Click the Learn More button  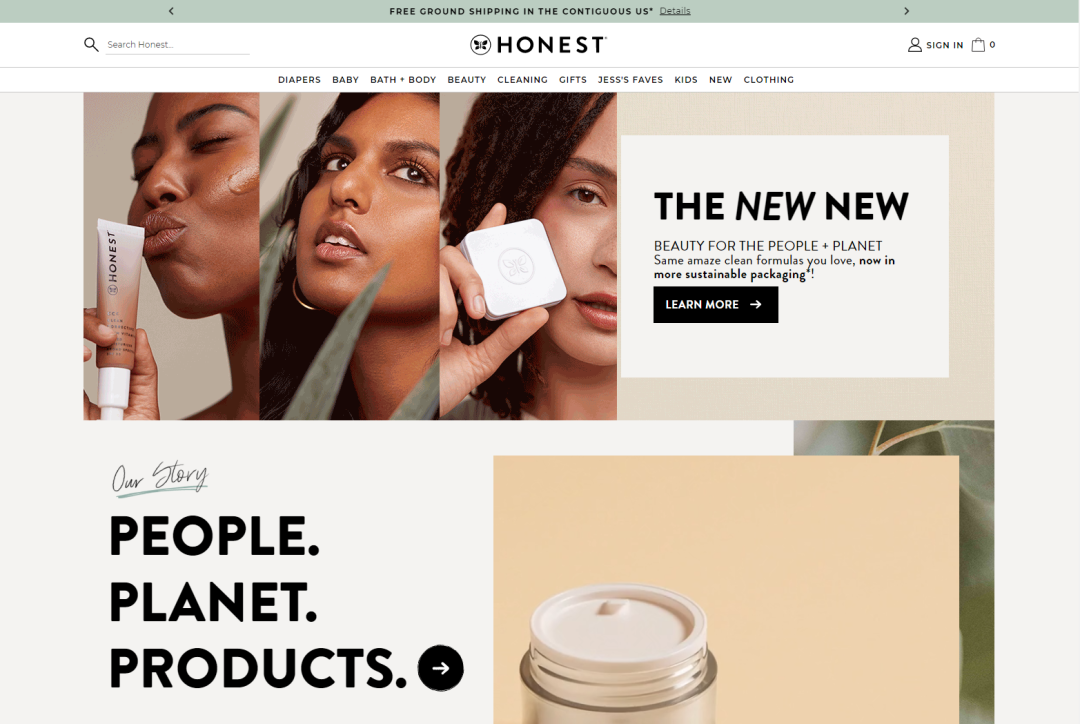pos(716,304)
